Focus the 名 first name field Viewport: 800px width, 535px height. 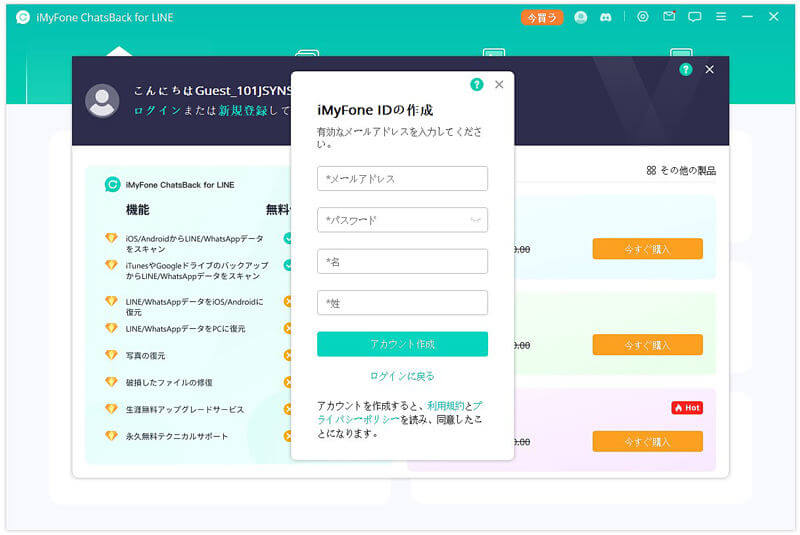[x=402, y=262]
